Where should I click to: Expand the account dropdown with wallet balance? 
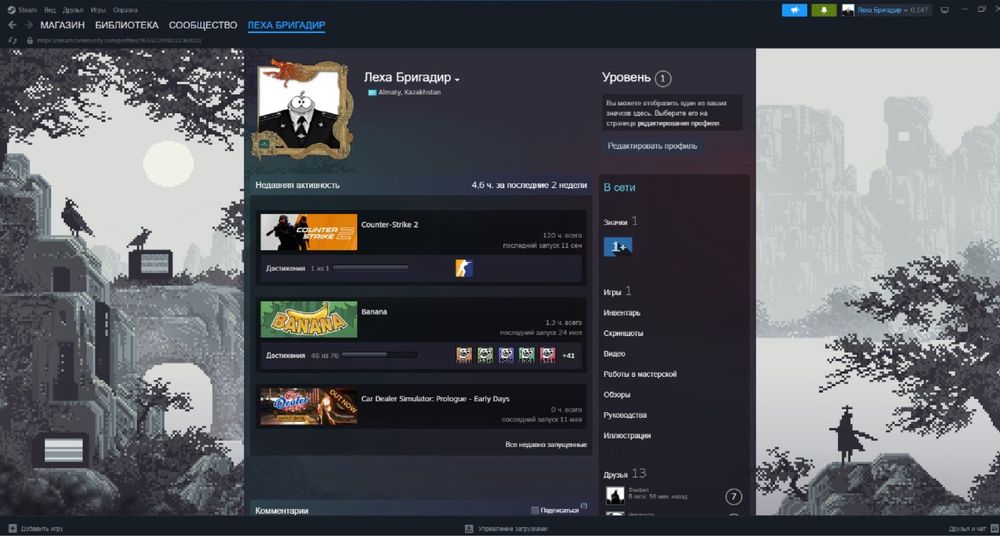(892, 10)
